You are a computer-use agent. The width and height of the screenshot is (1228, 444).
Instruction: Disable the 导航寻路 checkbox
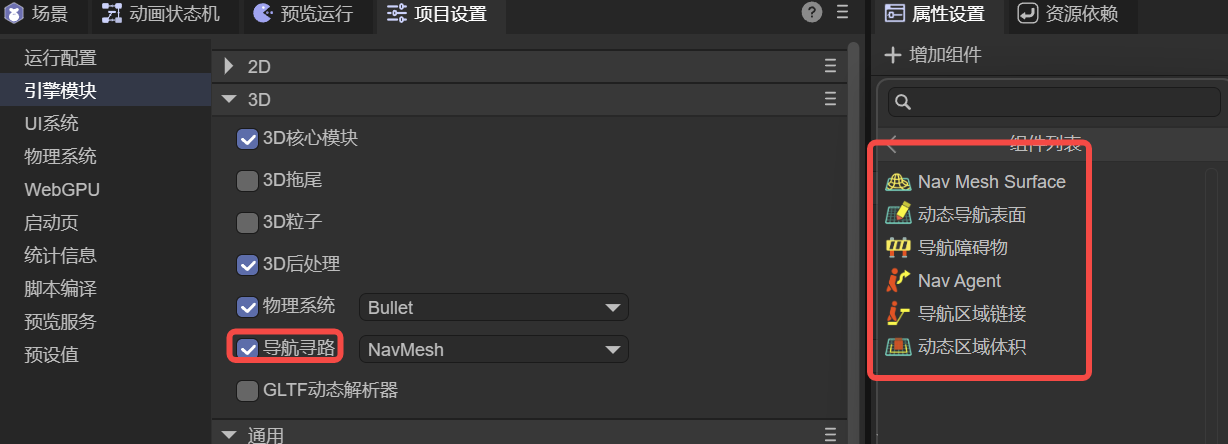point(247,349)
